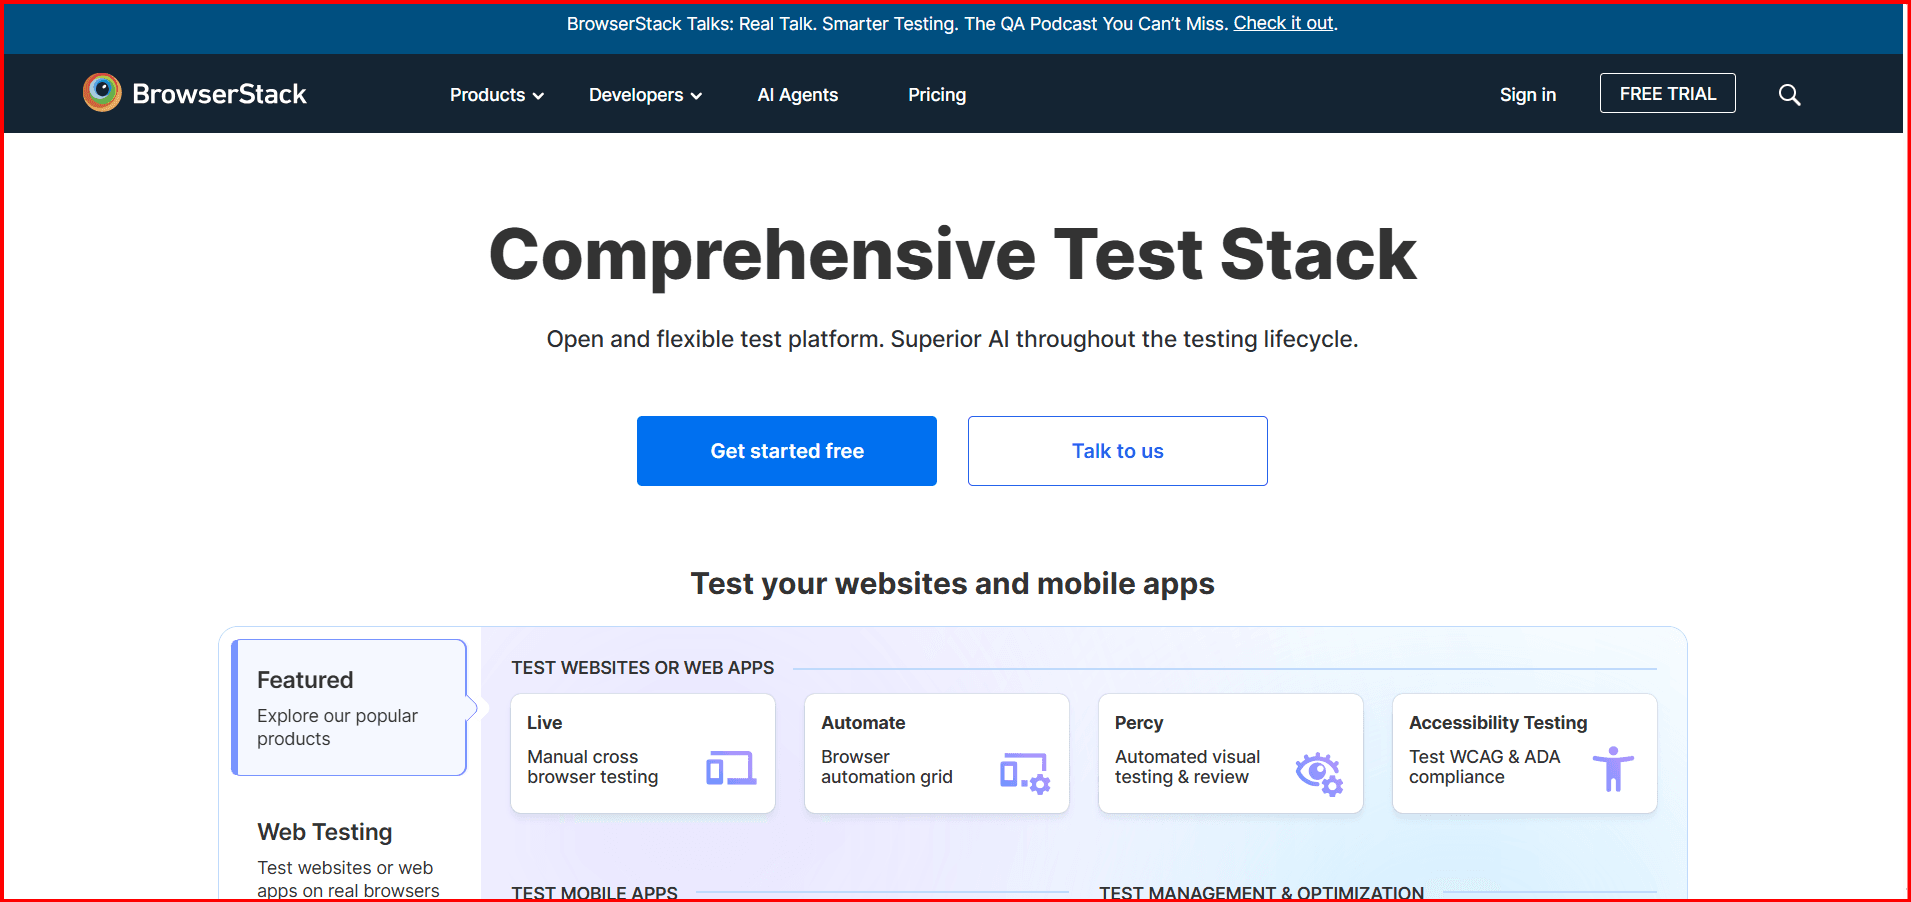1911x902 pixels.
Task: Click the BrowserStack logo icon
Action: [x=102, y=93]
